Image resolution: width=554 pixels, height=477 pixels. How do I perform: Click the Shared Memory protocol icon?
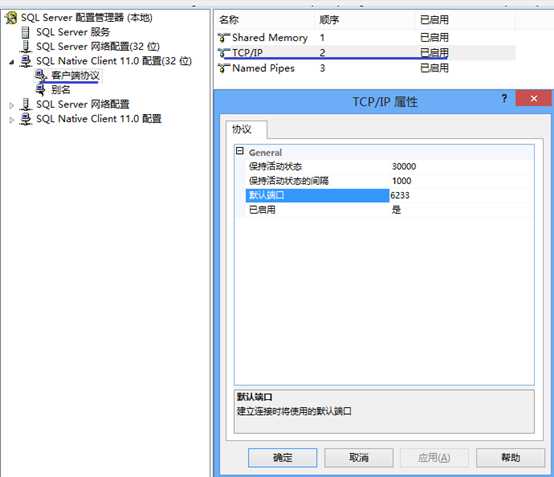point(224,37)
